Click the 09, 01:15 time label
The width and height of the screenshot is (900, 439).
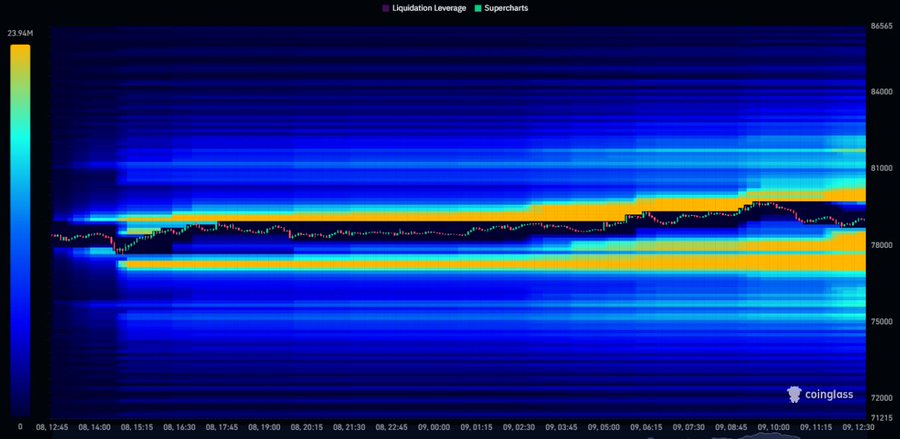click(x=476, y=428)
